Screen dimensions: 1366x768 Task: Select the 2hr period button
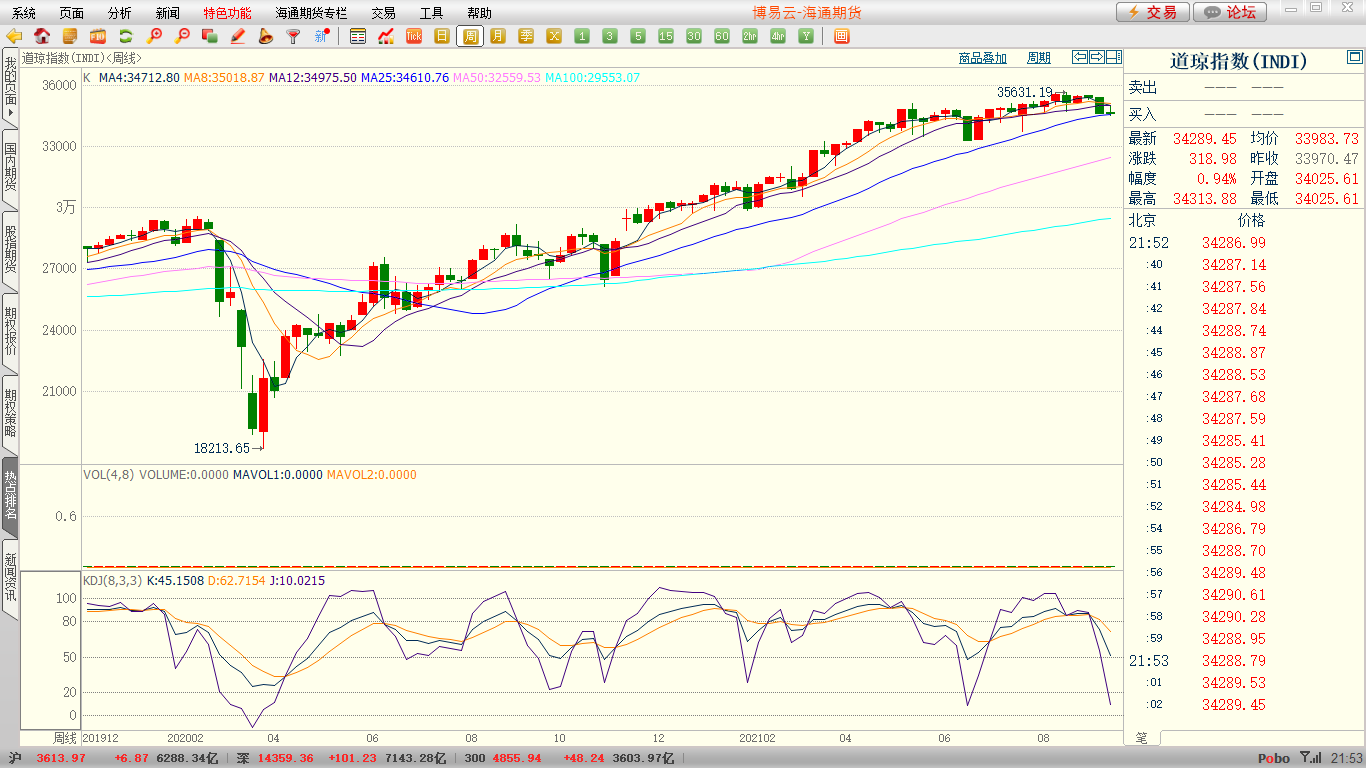tap(750, 36)
